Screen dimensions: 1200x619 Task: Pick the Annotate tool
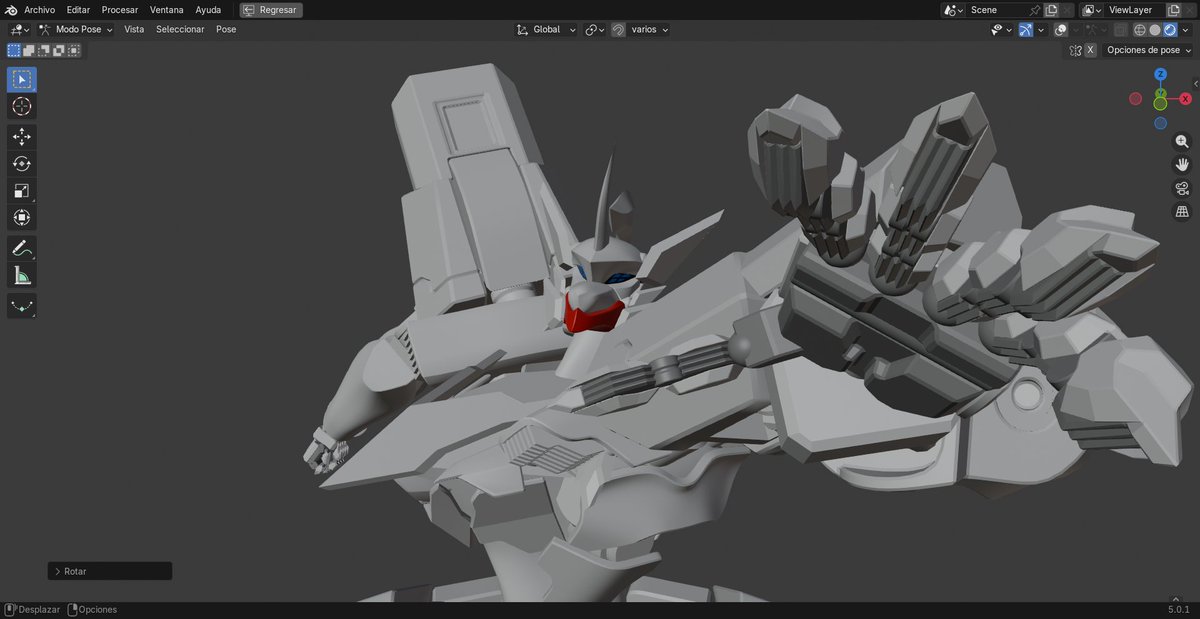click(21, 248)
